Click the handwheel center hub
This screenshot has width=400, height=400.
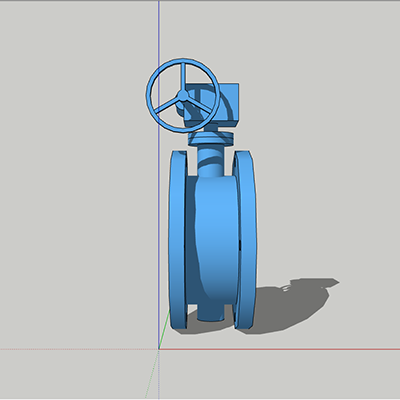183,96
